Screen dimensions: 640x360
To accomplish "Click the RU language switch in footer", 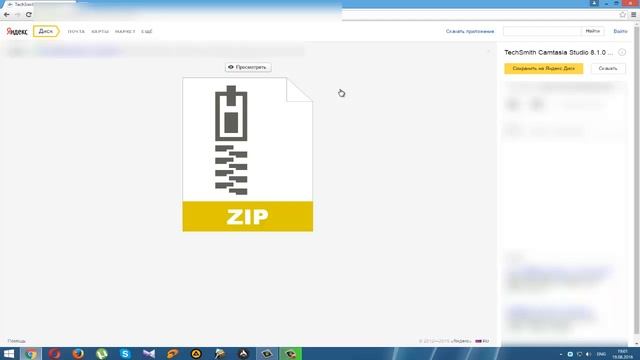I will point(482,341).
